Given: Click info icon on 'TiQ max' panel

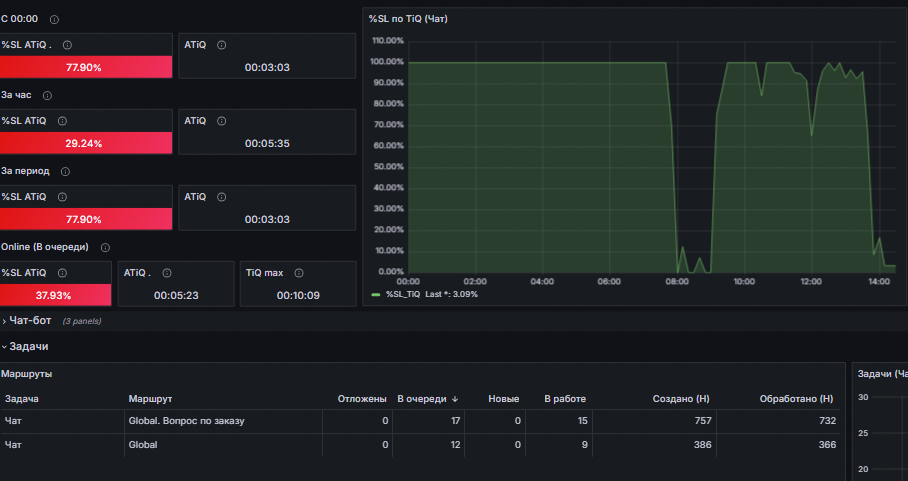Looking at the screenshot, I should (299, 273).
